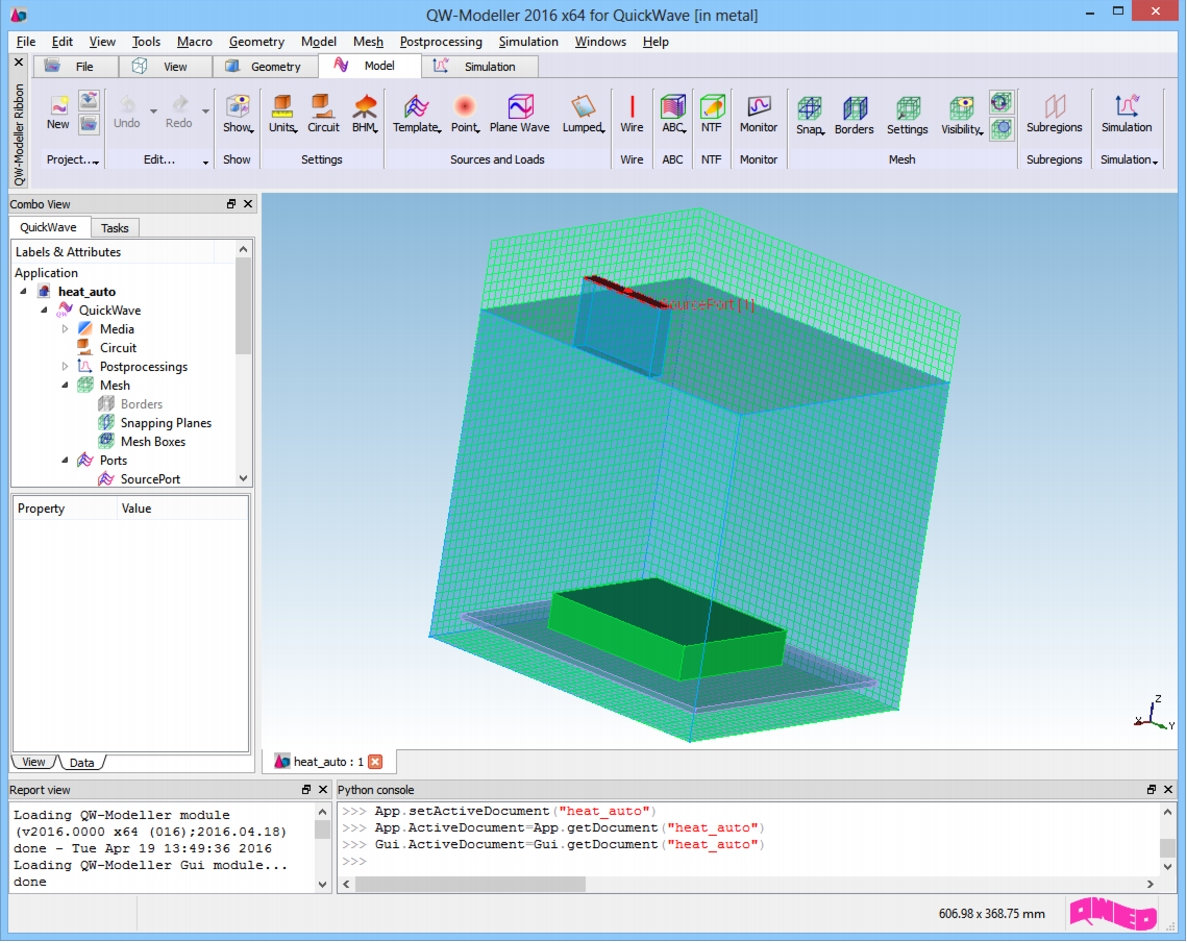Add a Plane Wave source
1187x943 pixels.
[x=519, y=114]
